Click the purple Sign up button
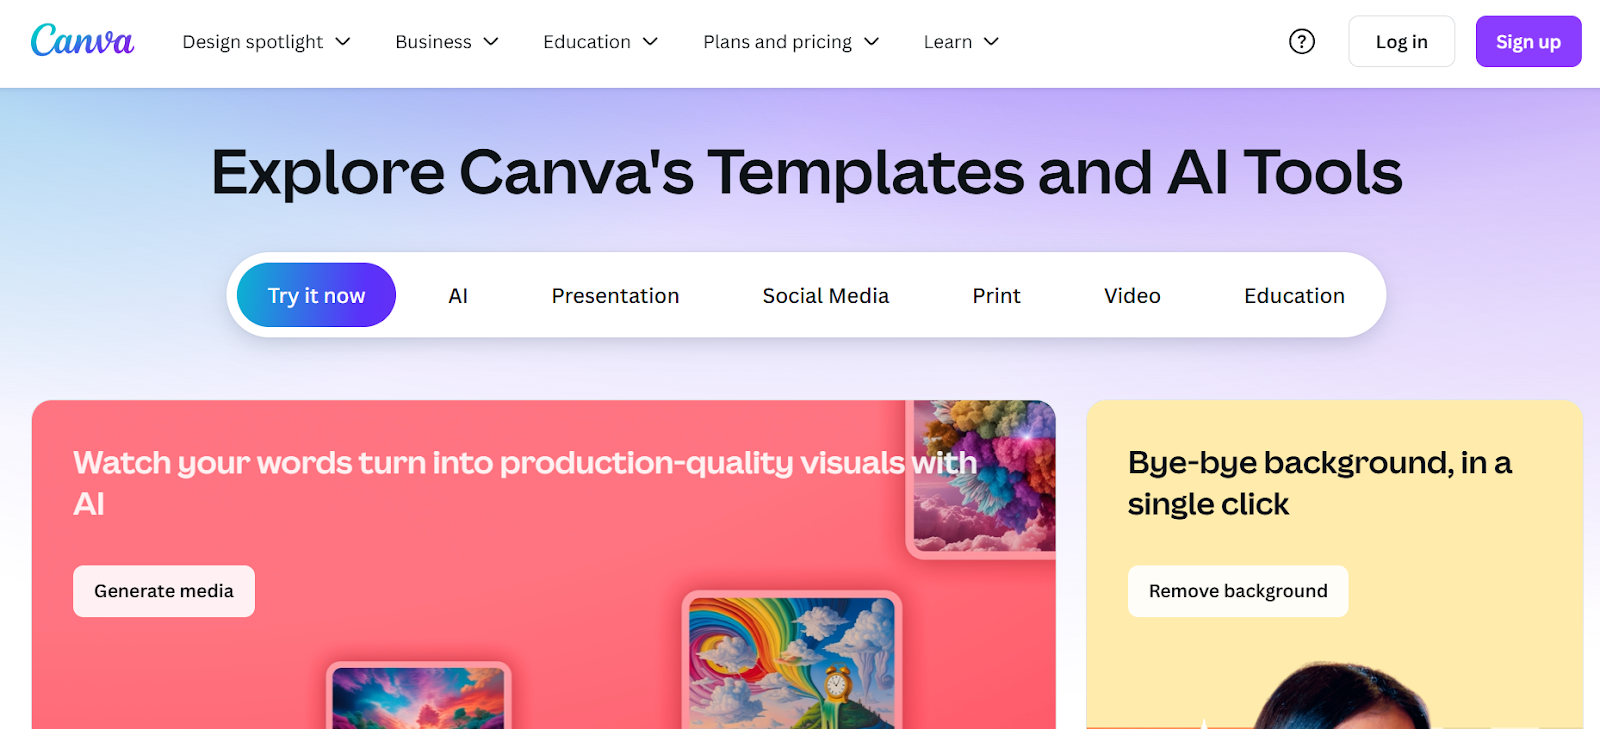The height and width of the screenshot is (729, 1600). [x=1528, y=41]
